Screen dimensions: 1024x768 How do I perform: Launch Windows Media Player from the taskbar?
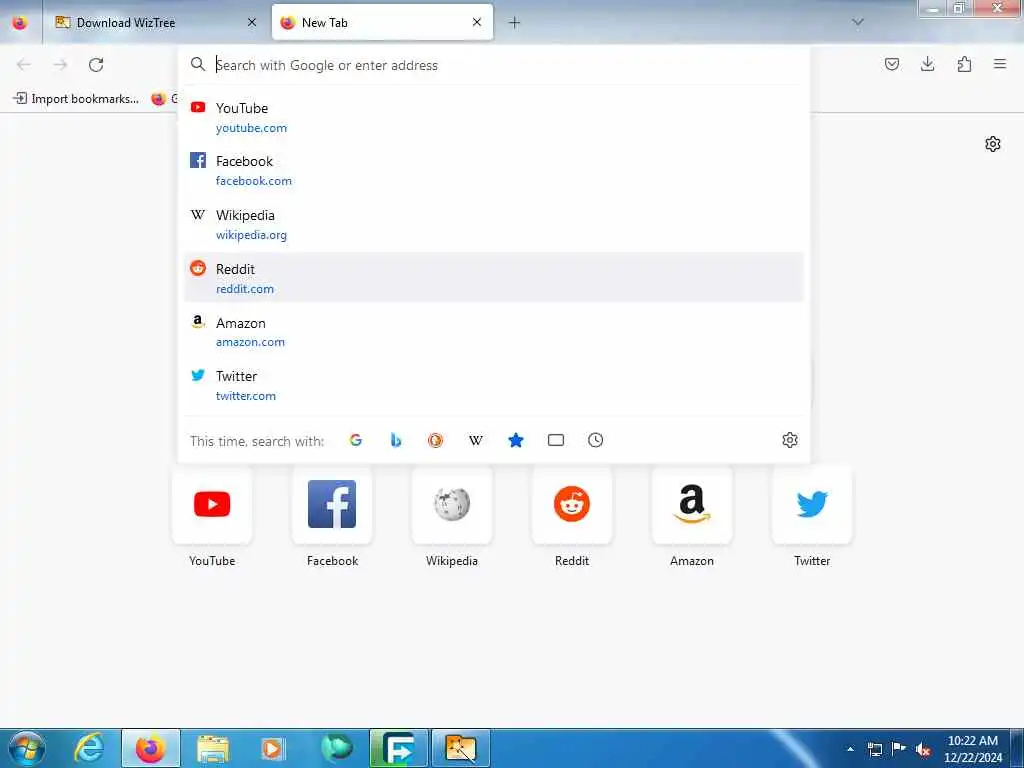[273, 748]
